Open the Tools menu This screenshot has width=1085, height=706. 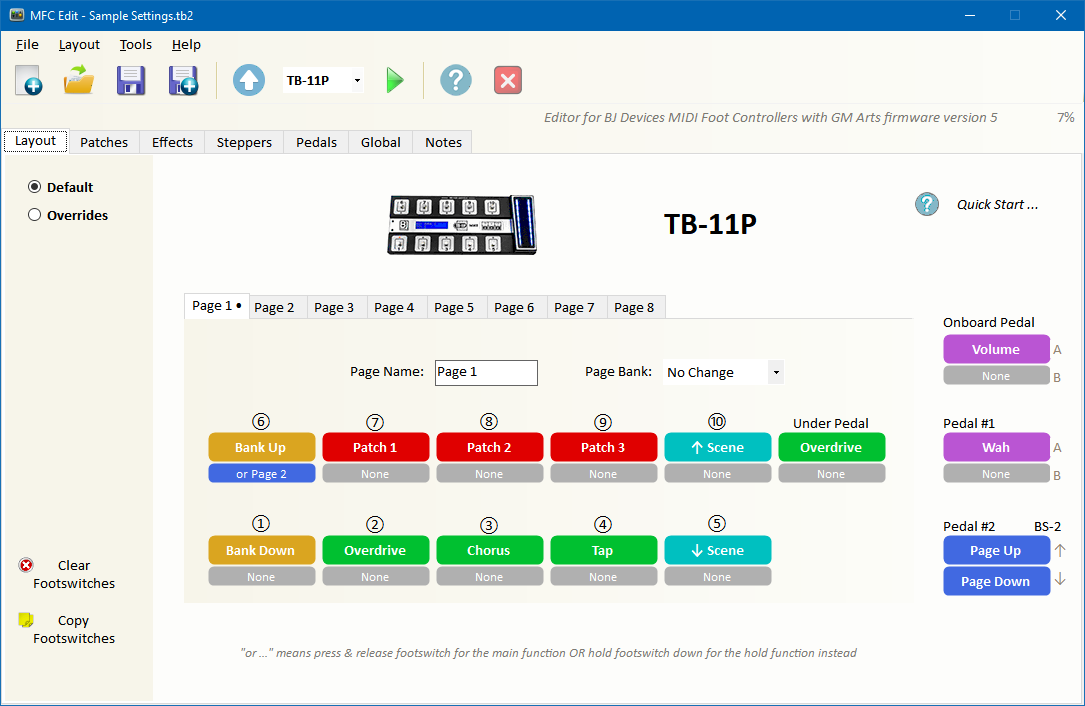click(135, 45)
